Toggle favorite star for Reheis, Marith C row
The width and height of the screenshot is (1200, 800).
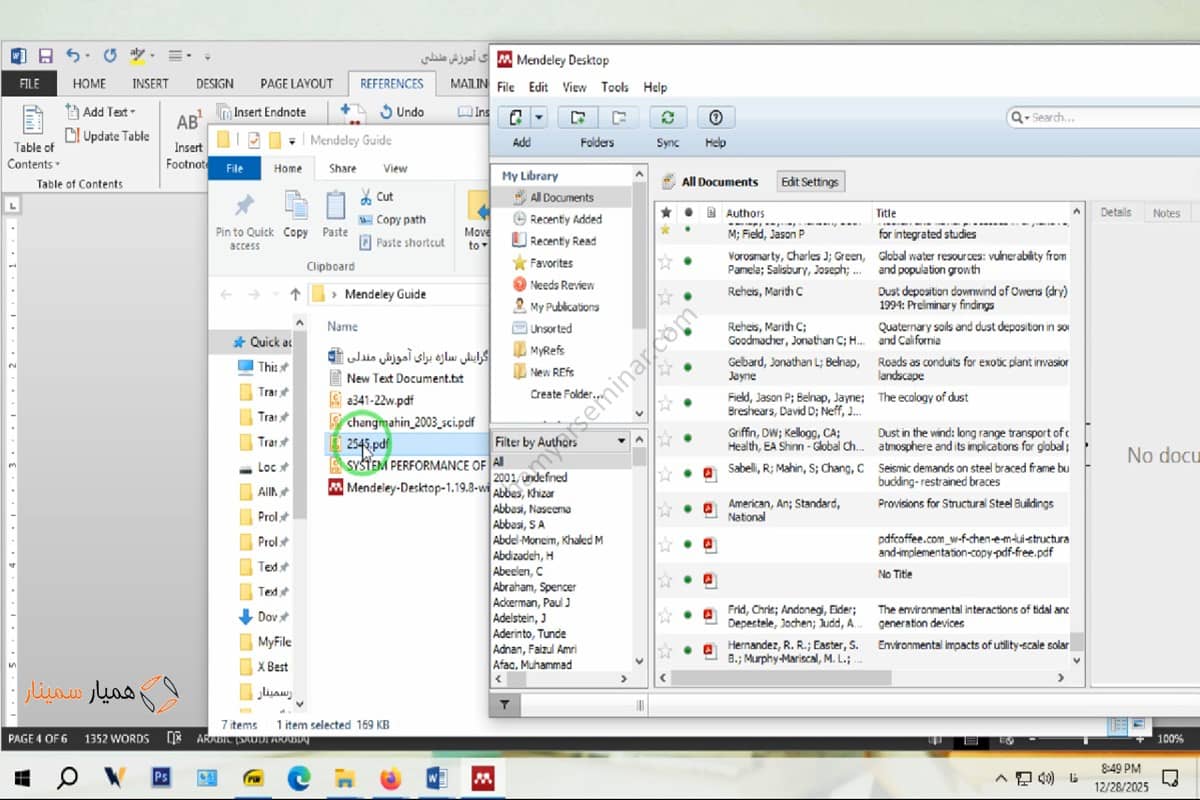[x=666, y=297]
